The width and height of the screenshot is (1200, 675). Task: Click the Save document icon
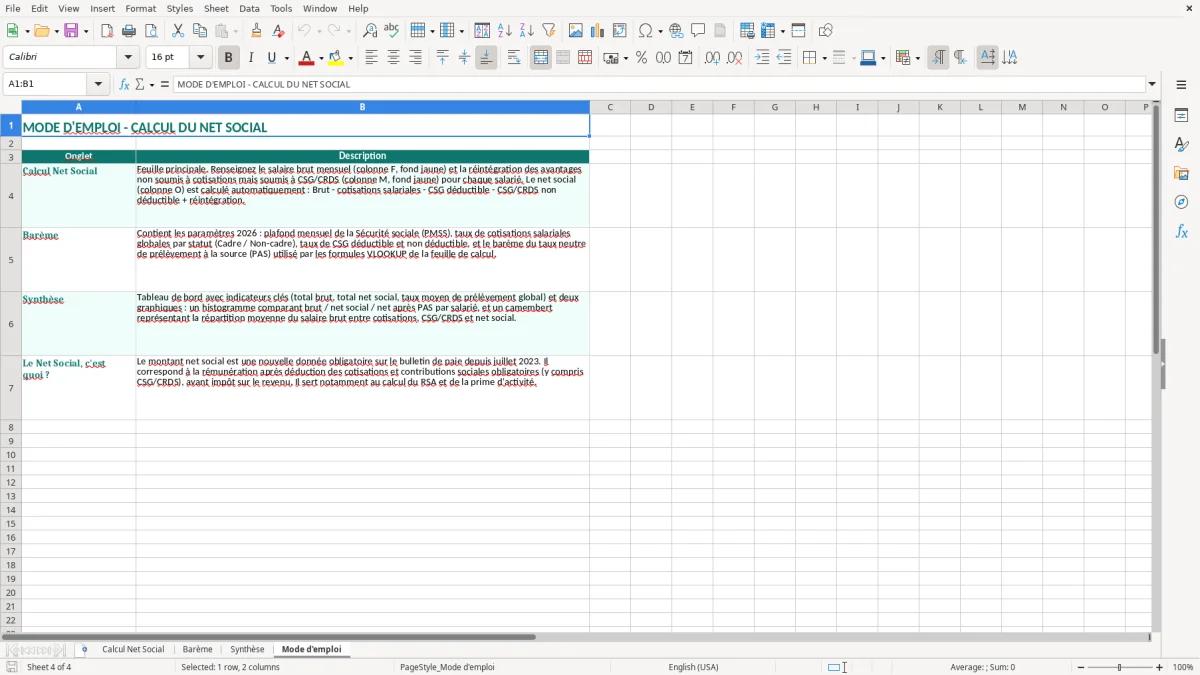click(71, 31)
